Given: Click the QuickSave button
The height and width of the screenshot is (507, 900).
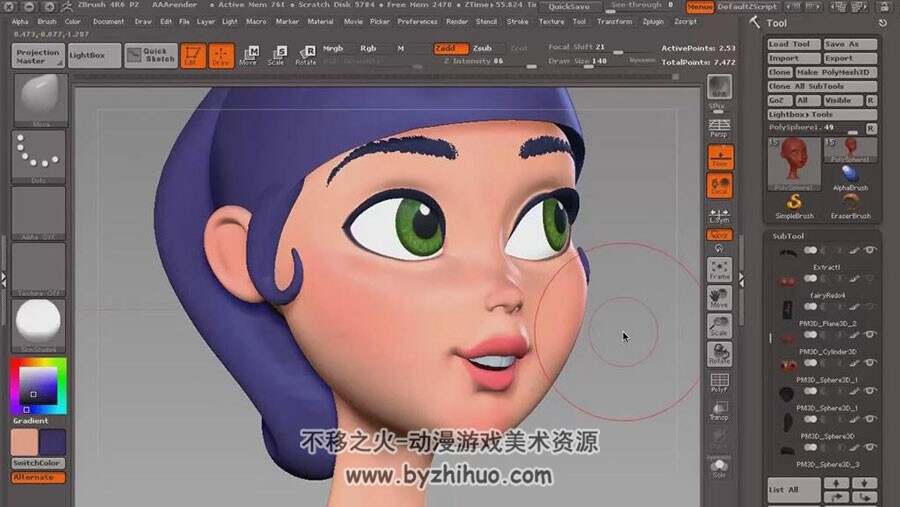Looking at the screenshot, I should click(x=570, y=7).
